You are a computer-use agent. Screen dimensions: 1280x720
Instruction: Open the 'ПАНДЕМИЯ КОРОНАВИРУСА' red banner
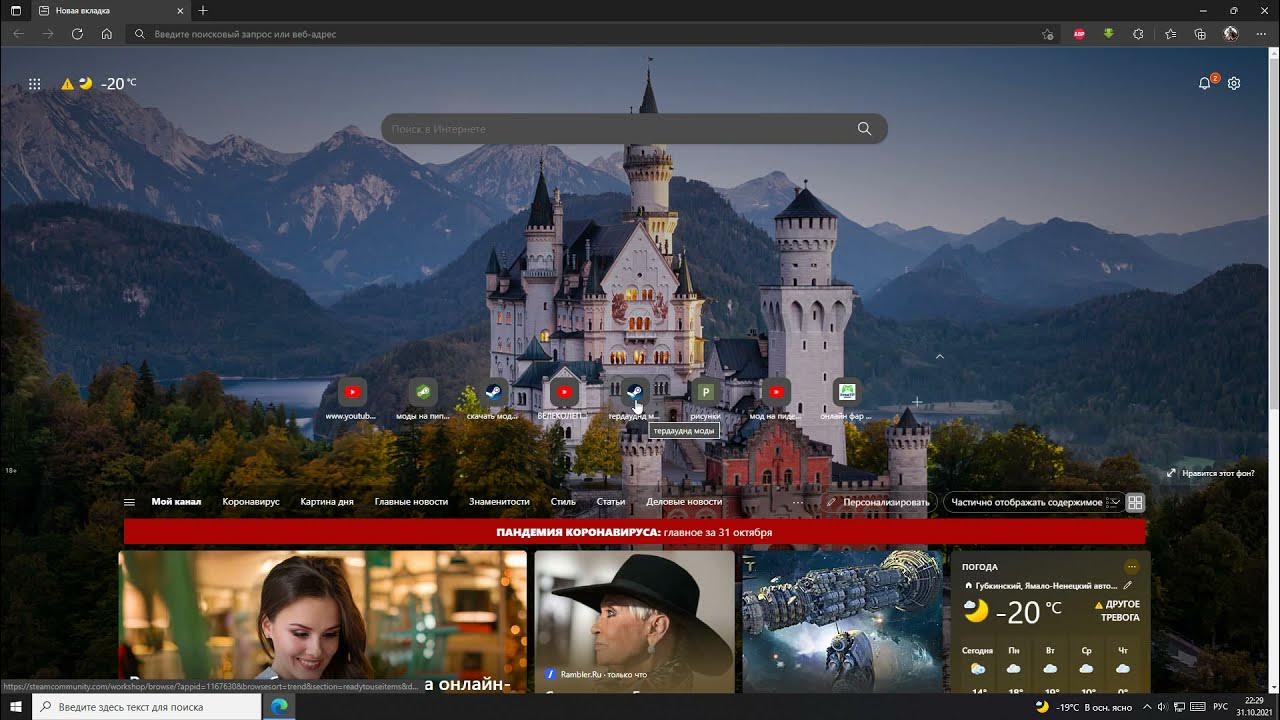[634, 532]
